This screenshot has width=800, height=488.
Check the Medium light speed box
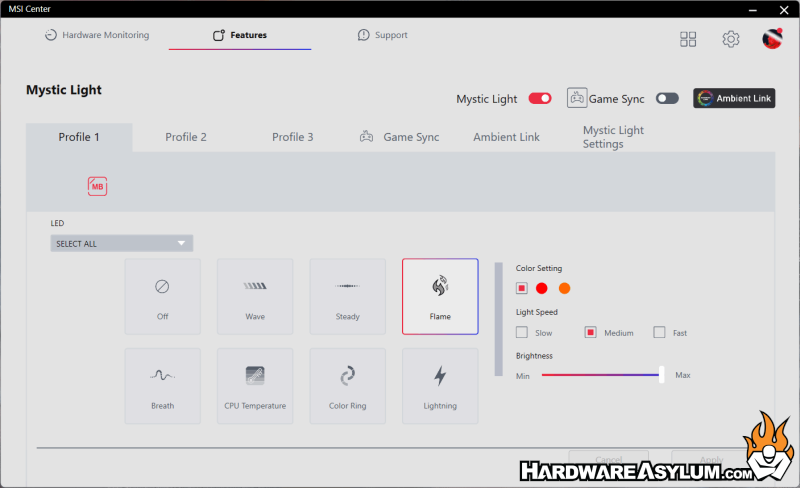click(590, 332)
